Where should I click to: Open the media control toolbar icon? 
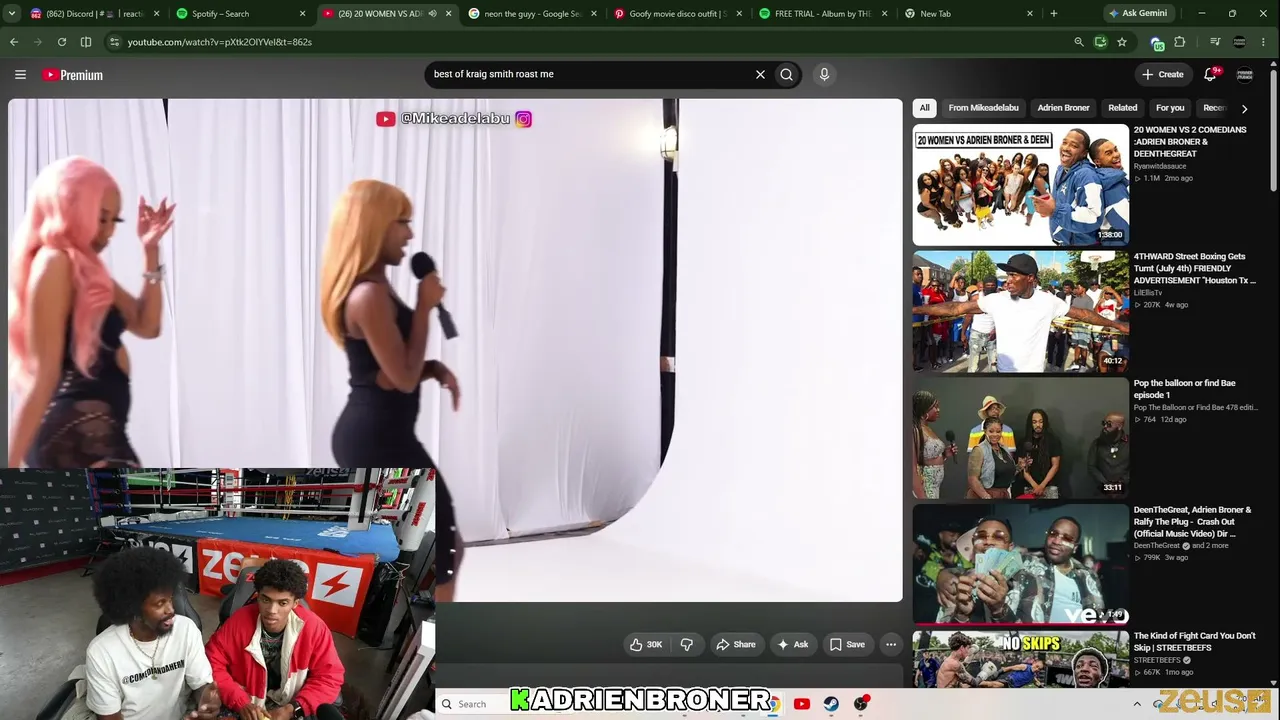click(1215, 42)
